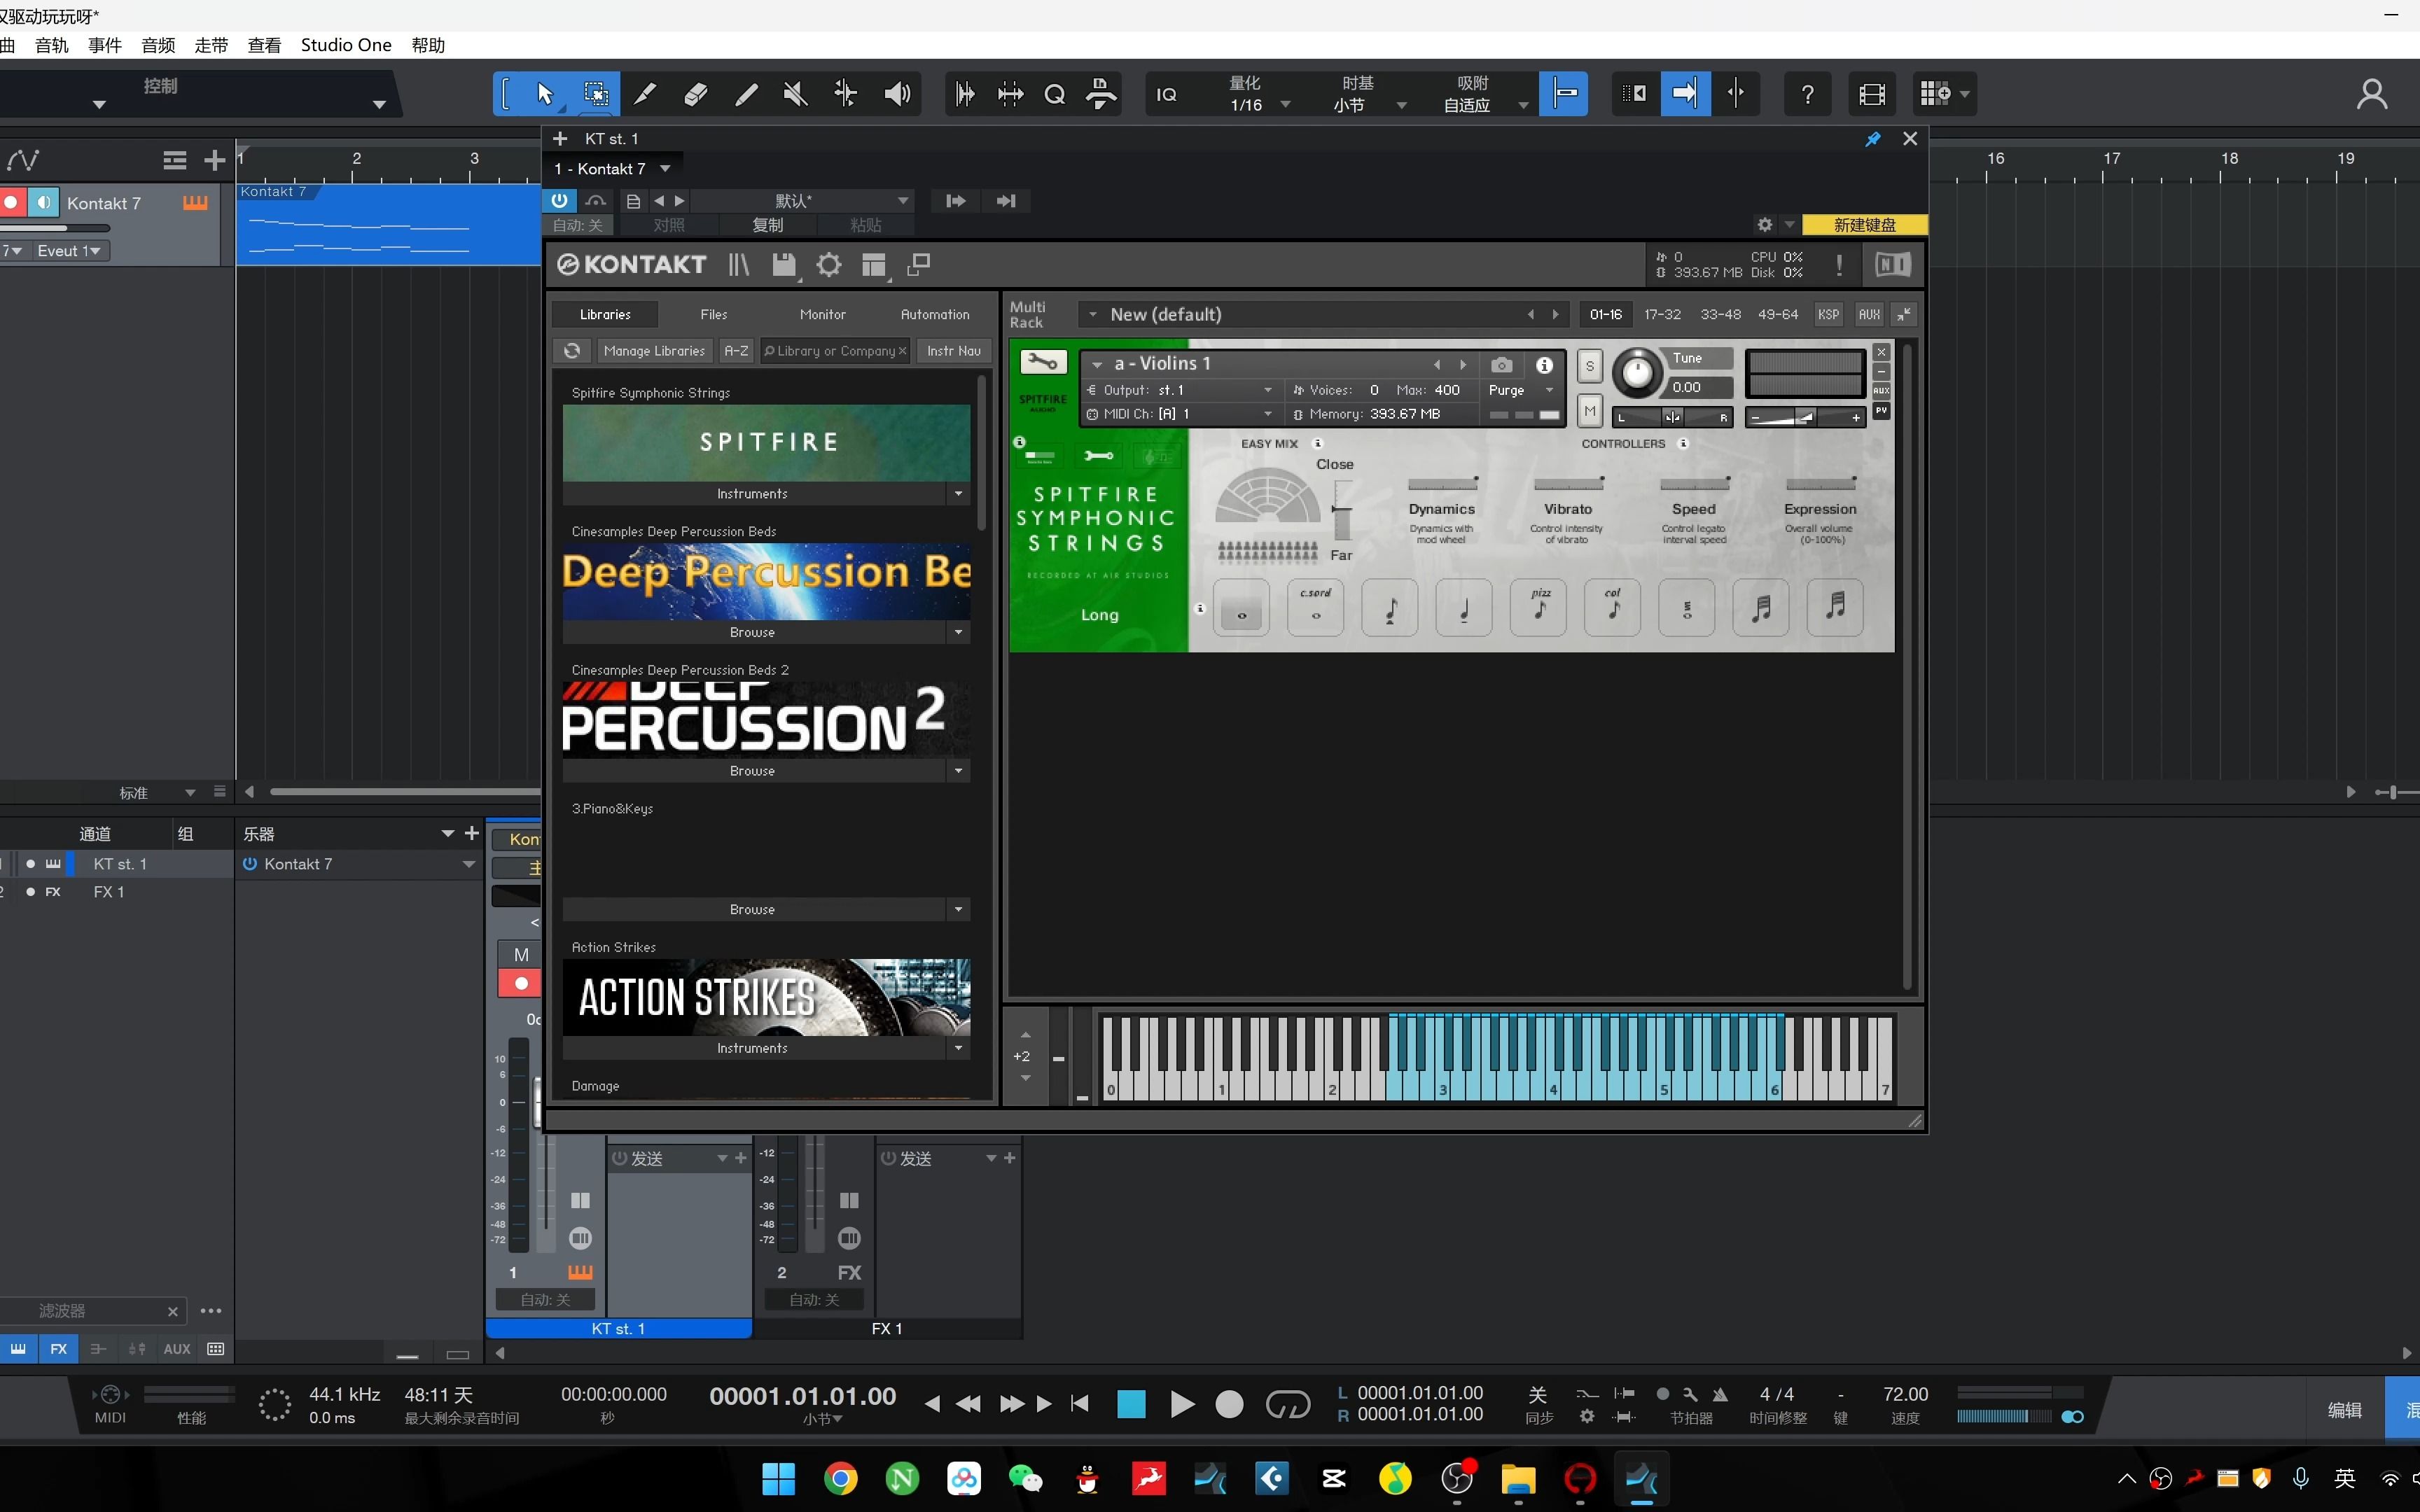The image size is (2420, 1512).
Task: Mute the a - Violins 1 instrument
Action: tap(1589, 410)
